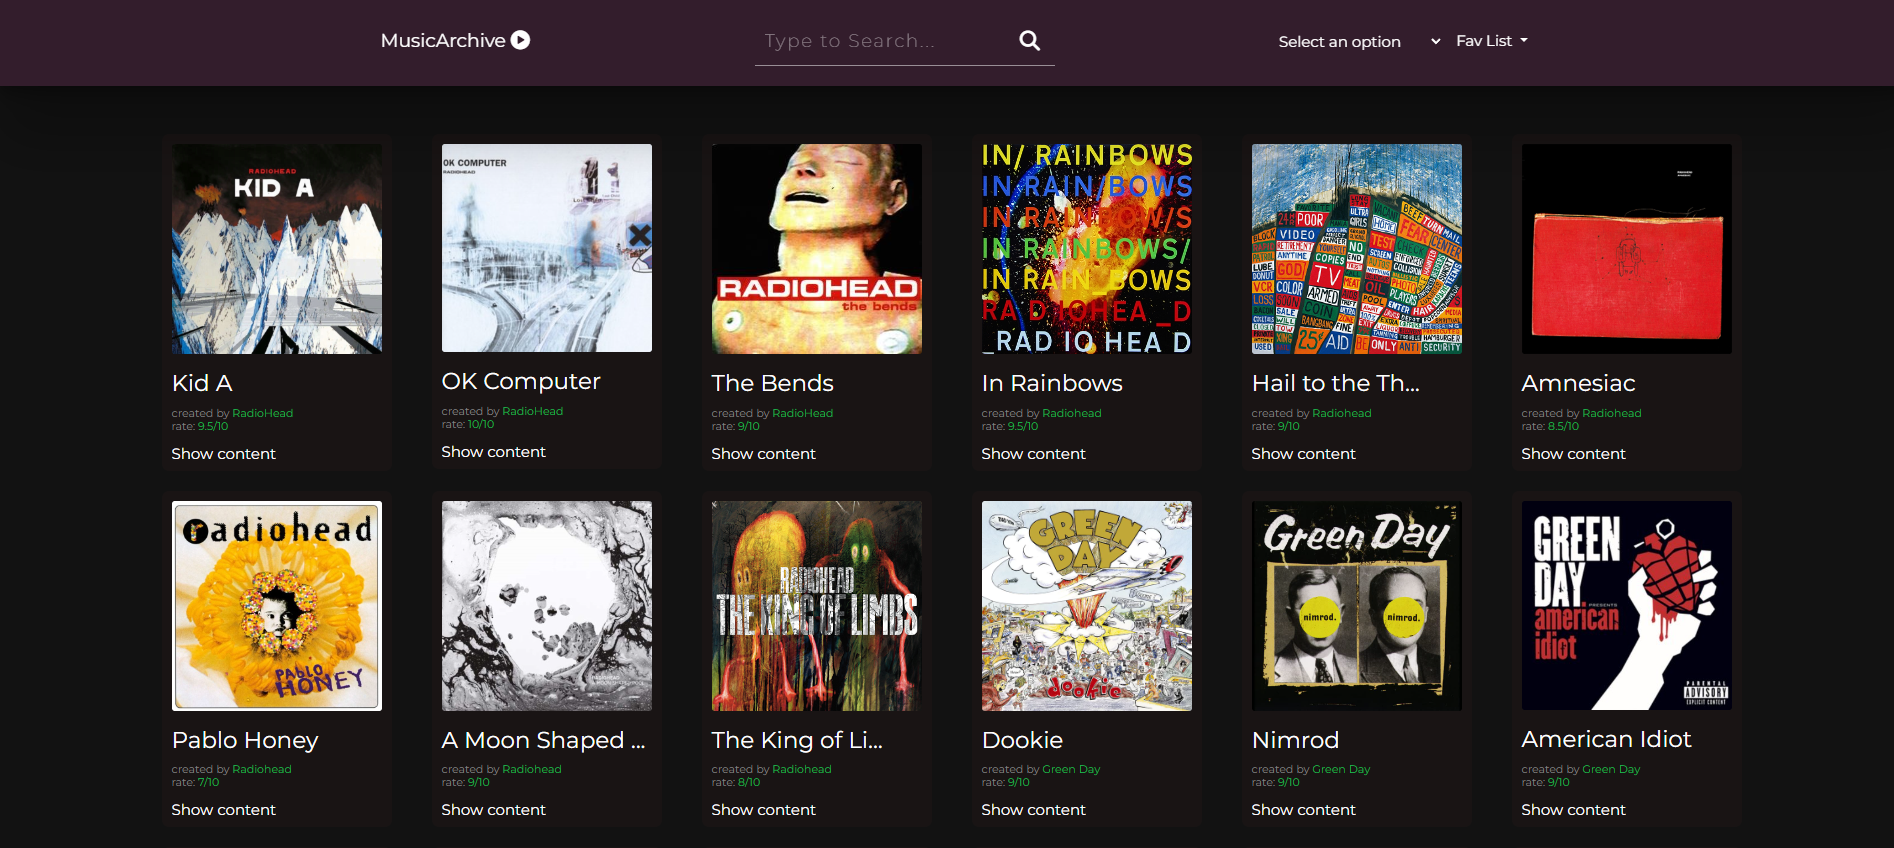Show content for OK Computer

(x=493, y=452)
